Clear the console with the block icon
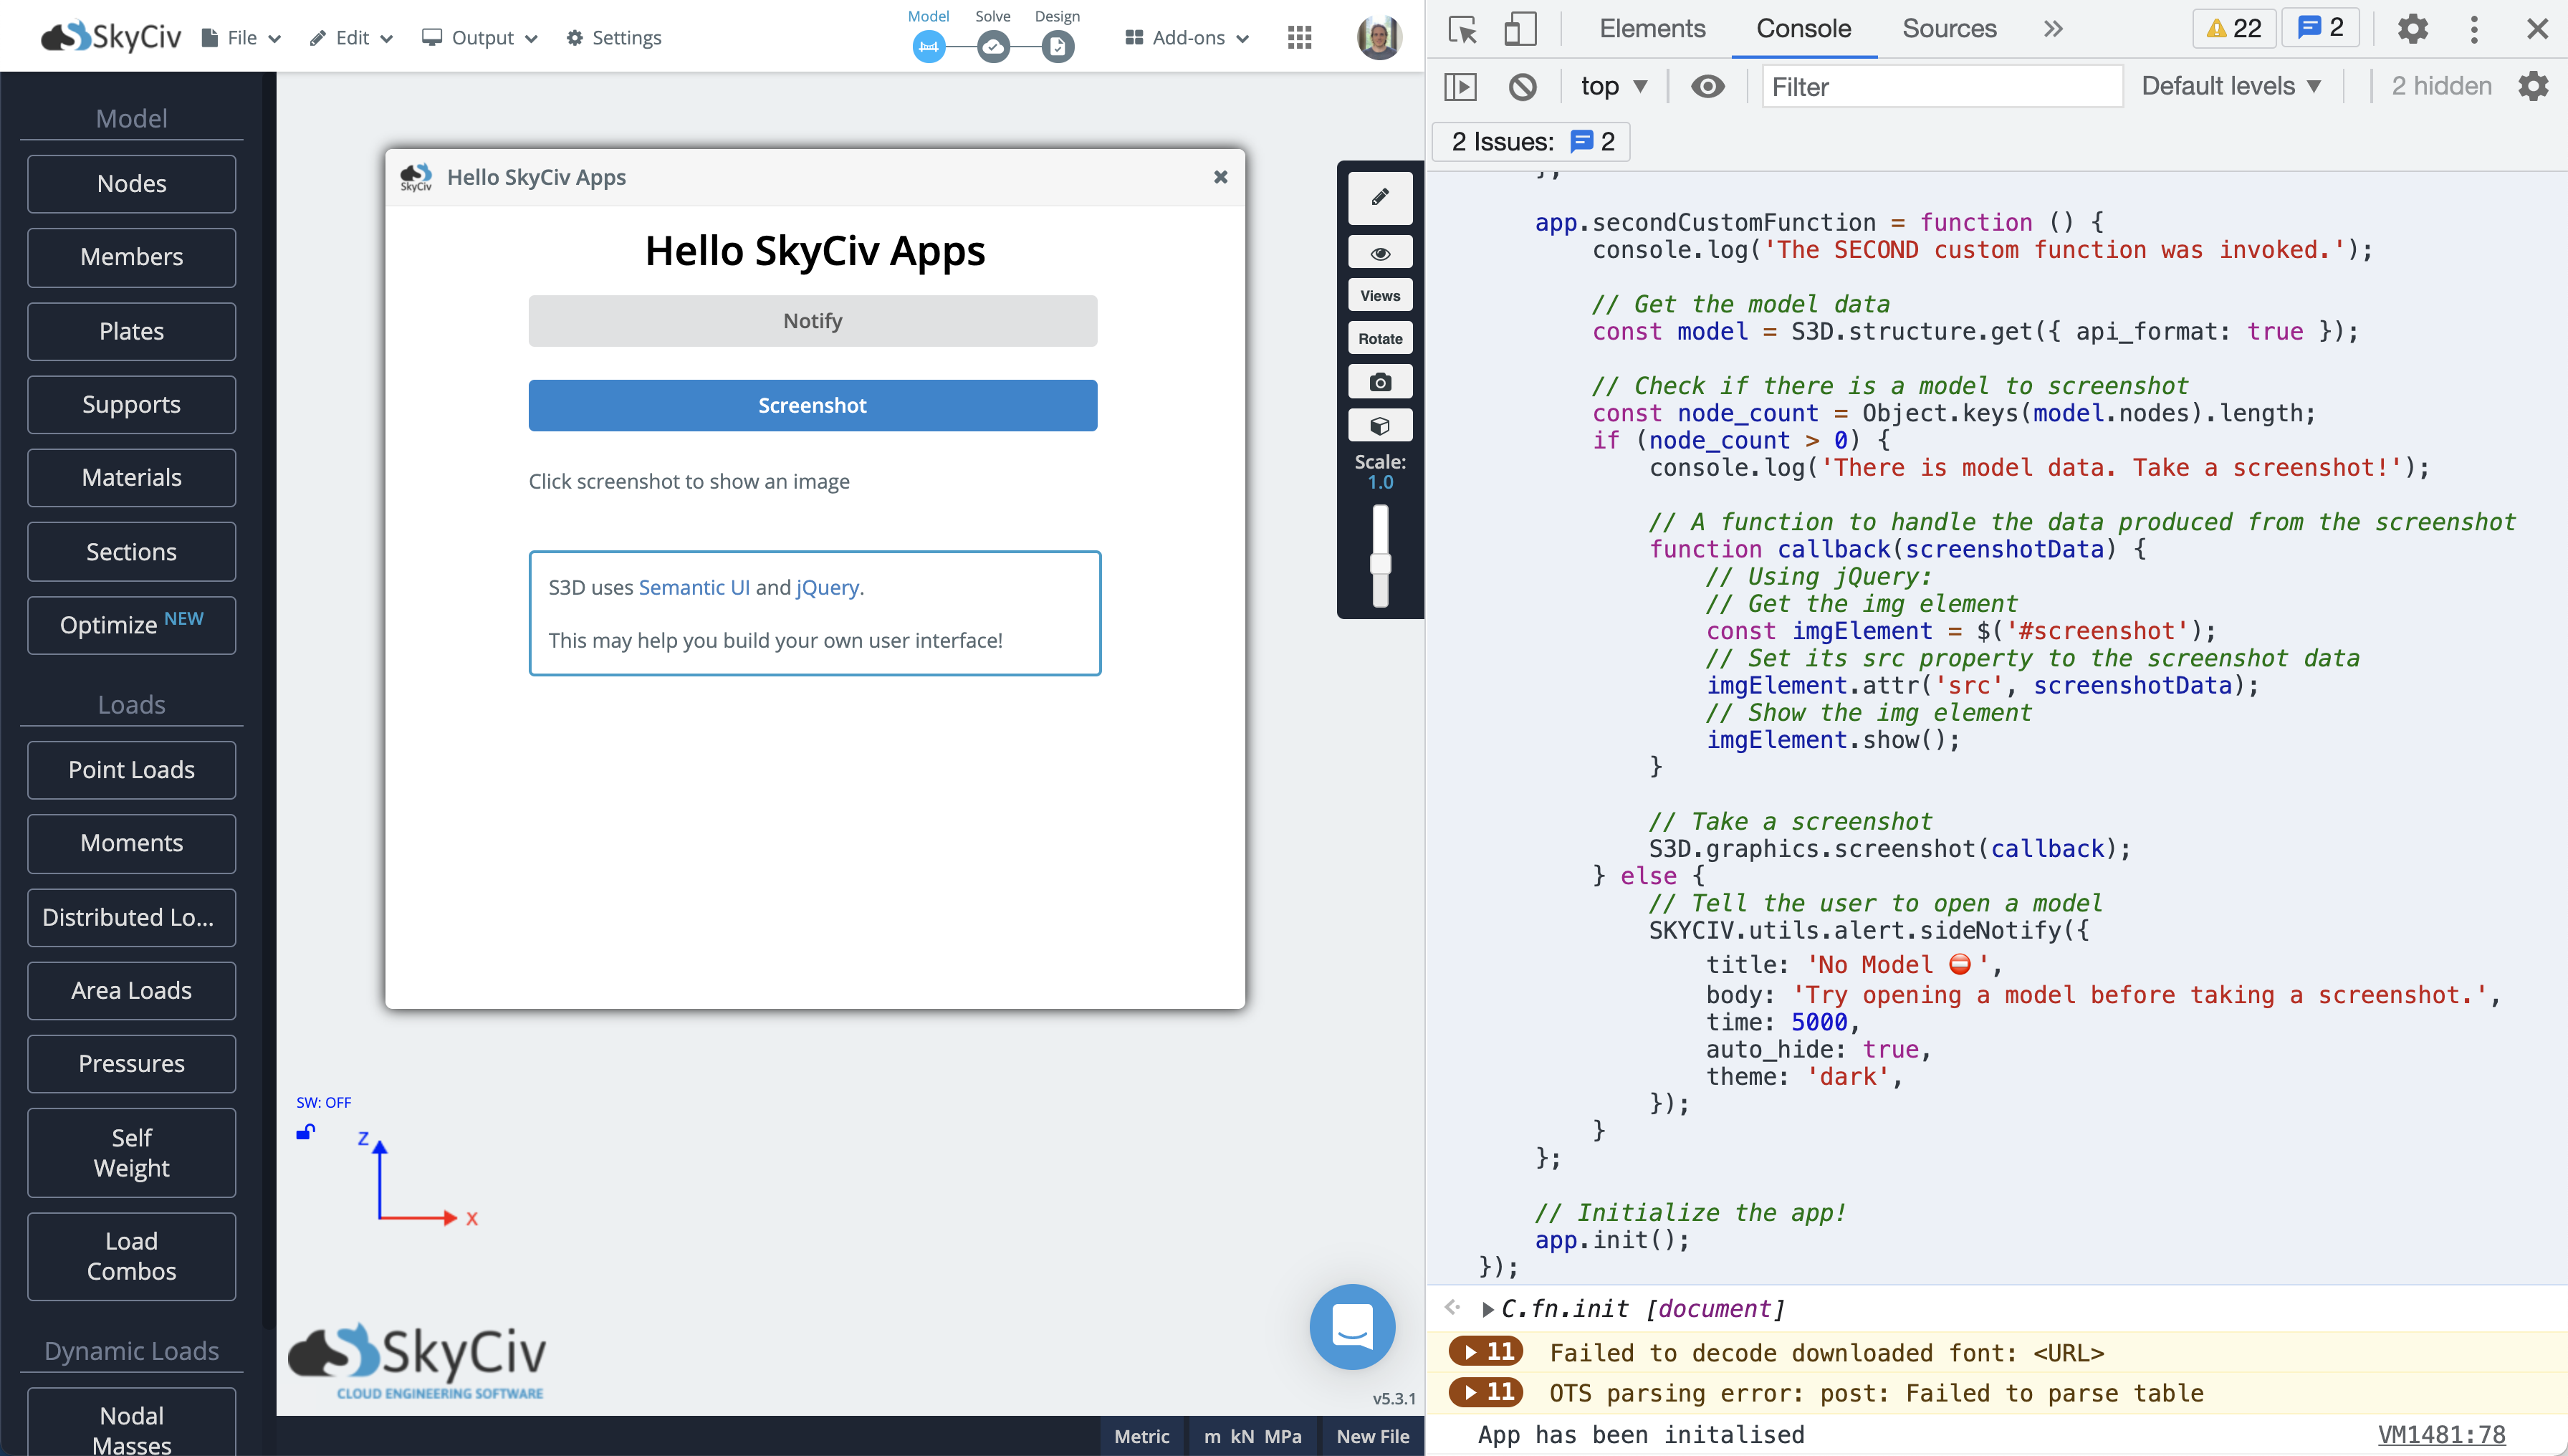The height and width of the screenshot is (1456, 2568). 1522,87
